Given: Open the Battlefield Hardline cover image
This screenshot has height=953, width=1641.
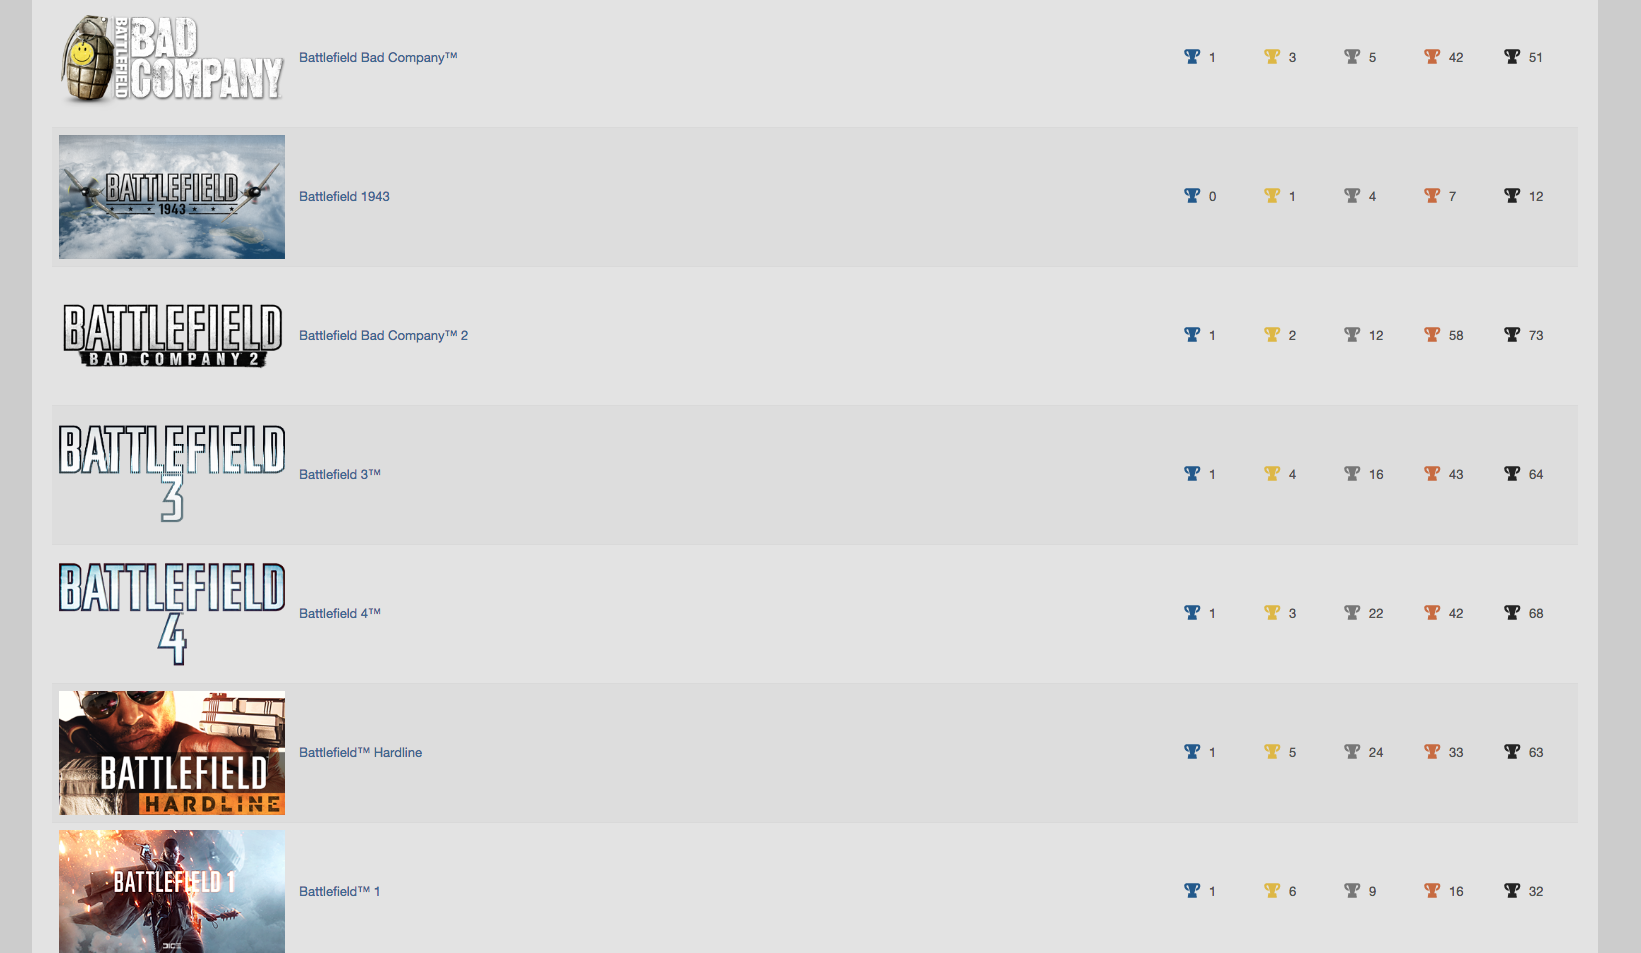Looking at the screenshot, I should point(172,753).
